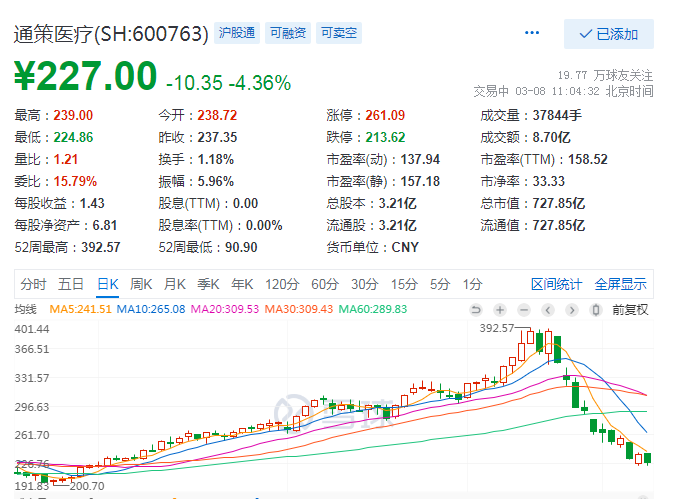The image size is (674, 499).
Task: Open the 前复权 adjustment dropdown
Action: click(x=630, y=309)
